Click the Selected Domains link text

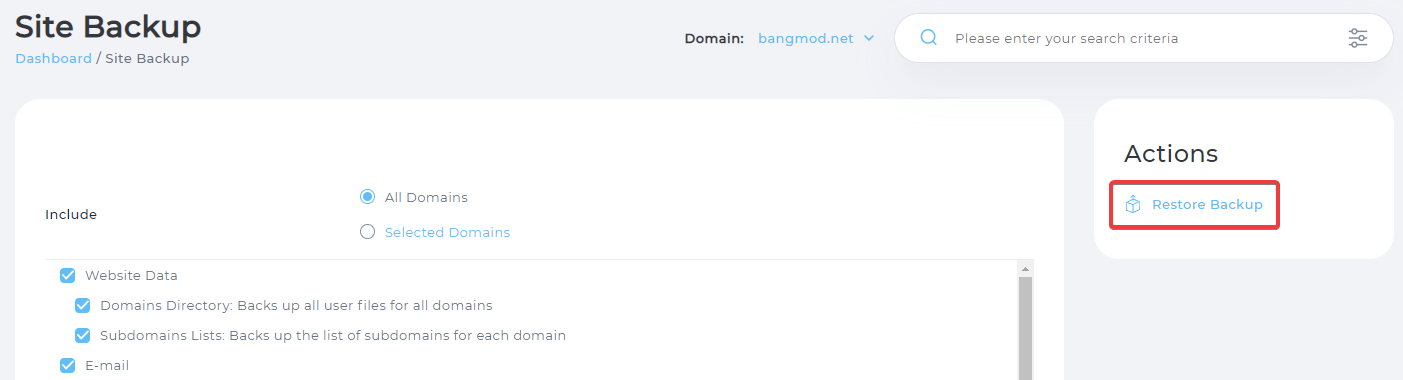pyautogui.click(x=447, y=232)
